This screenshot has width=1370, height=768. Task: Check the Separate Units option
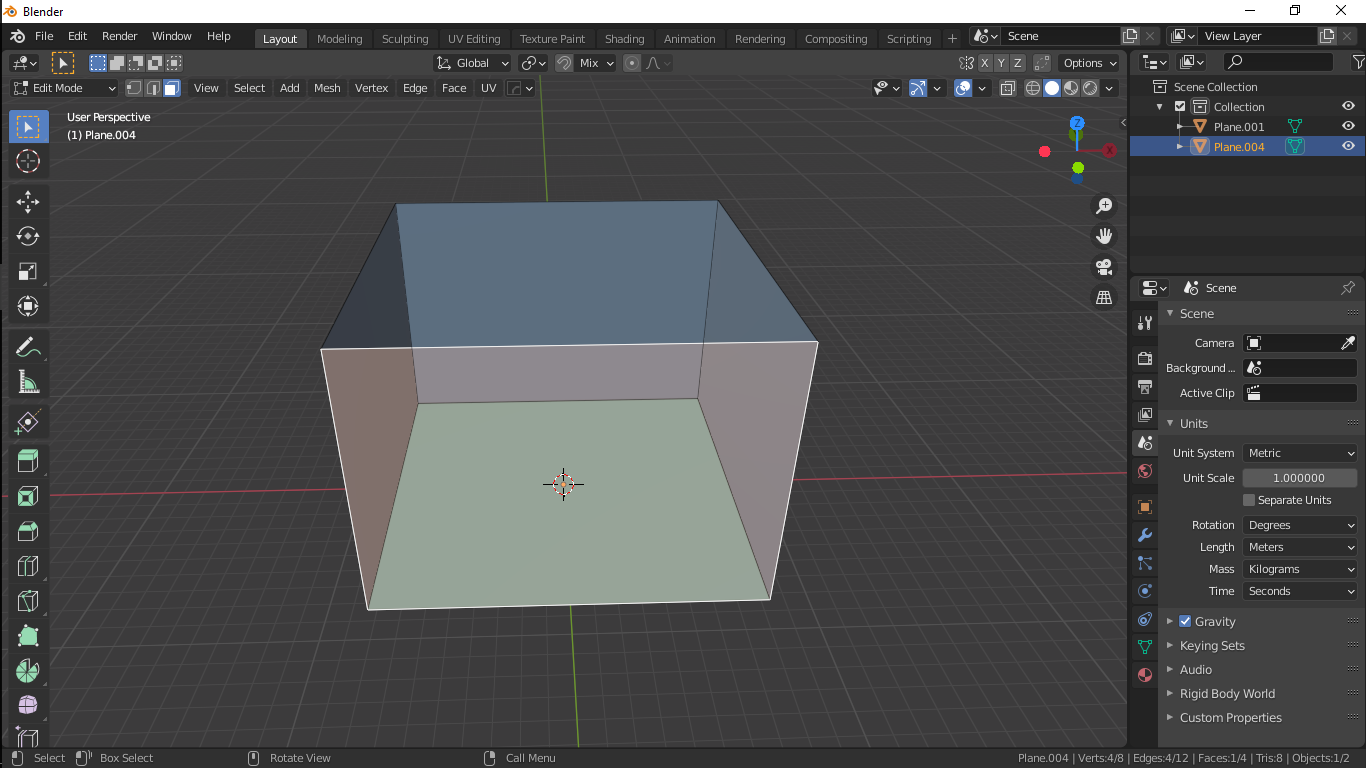pyautogui.click(x=1249, y=500)
